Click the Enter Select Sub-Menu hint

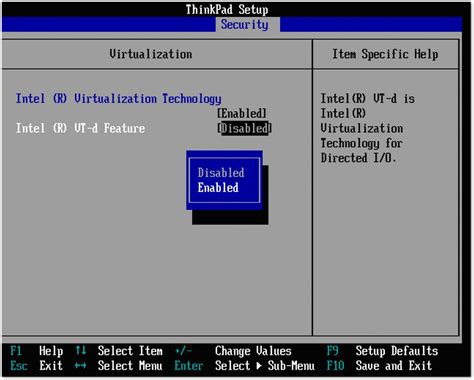[x=244, y=366]
